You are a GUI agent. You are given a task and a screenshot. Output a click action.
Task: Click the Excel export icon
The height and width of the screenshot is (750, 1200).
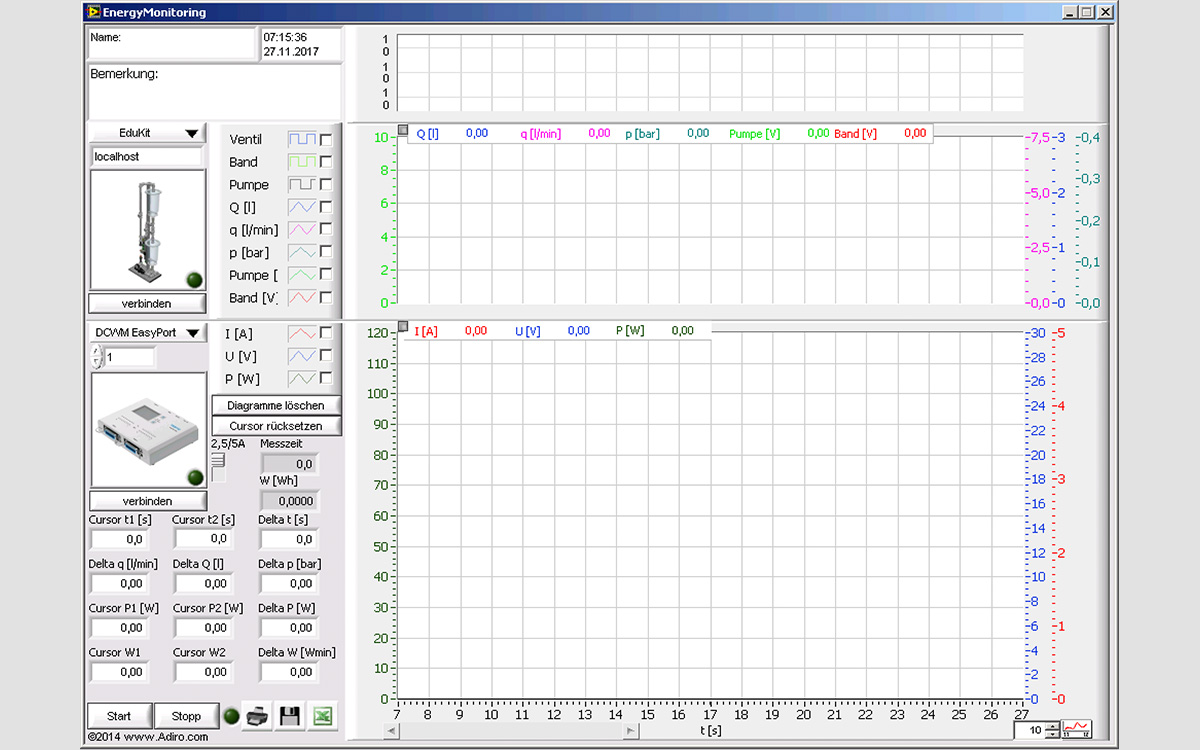pos(322,716)
